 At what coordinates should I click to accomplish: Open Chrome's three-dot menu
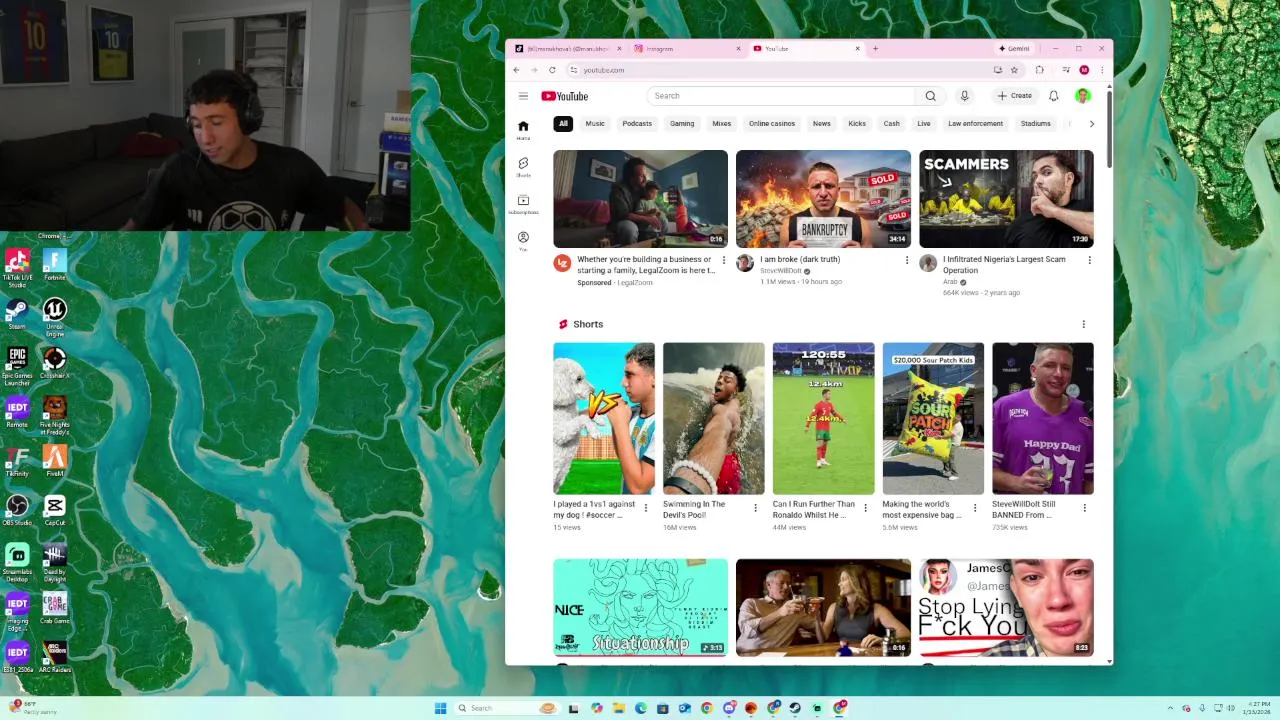coord(1101,70)
